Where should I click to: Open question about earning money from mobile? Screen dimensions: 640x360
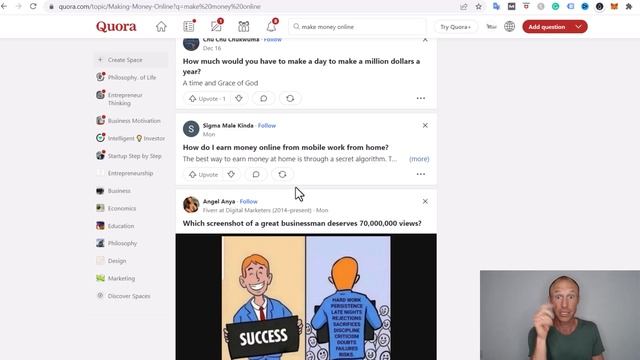[x=286, y=147]
